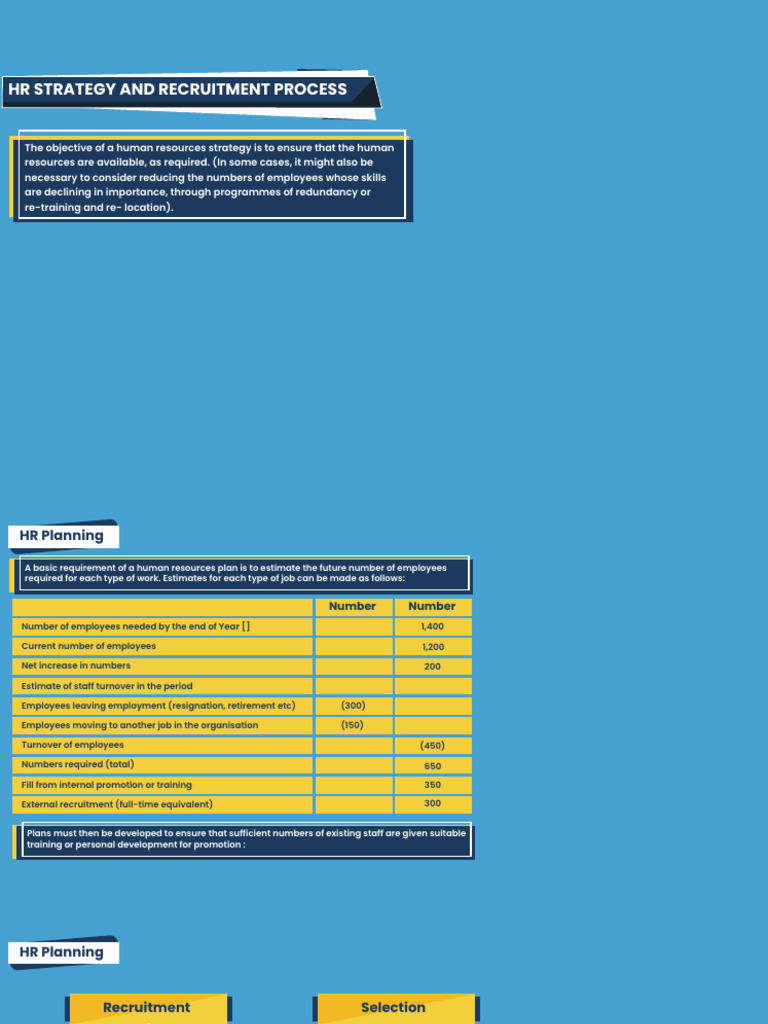Click 'Numbers required (total)' row label

click(x=78, y=764)
